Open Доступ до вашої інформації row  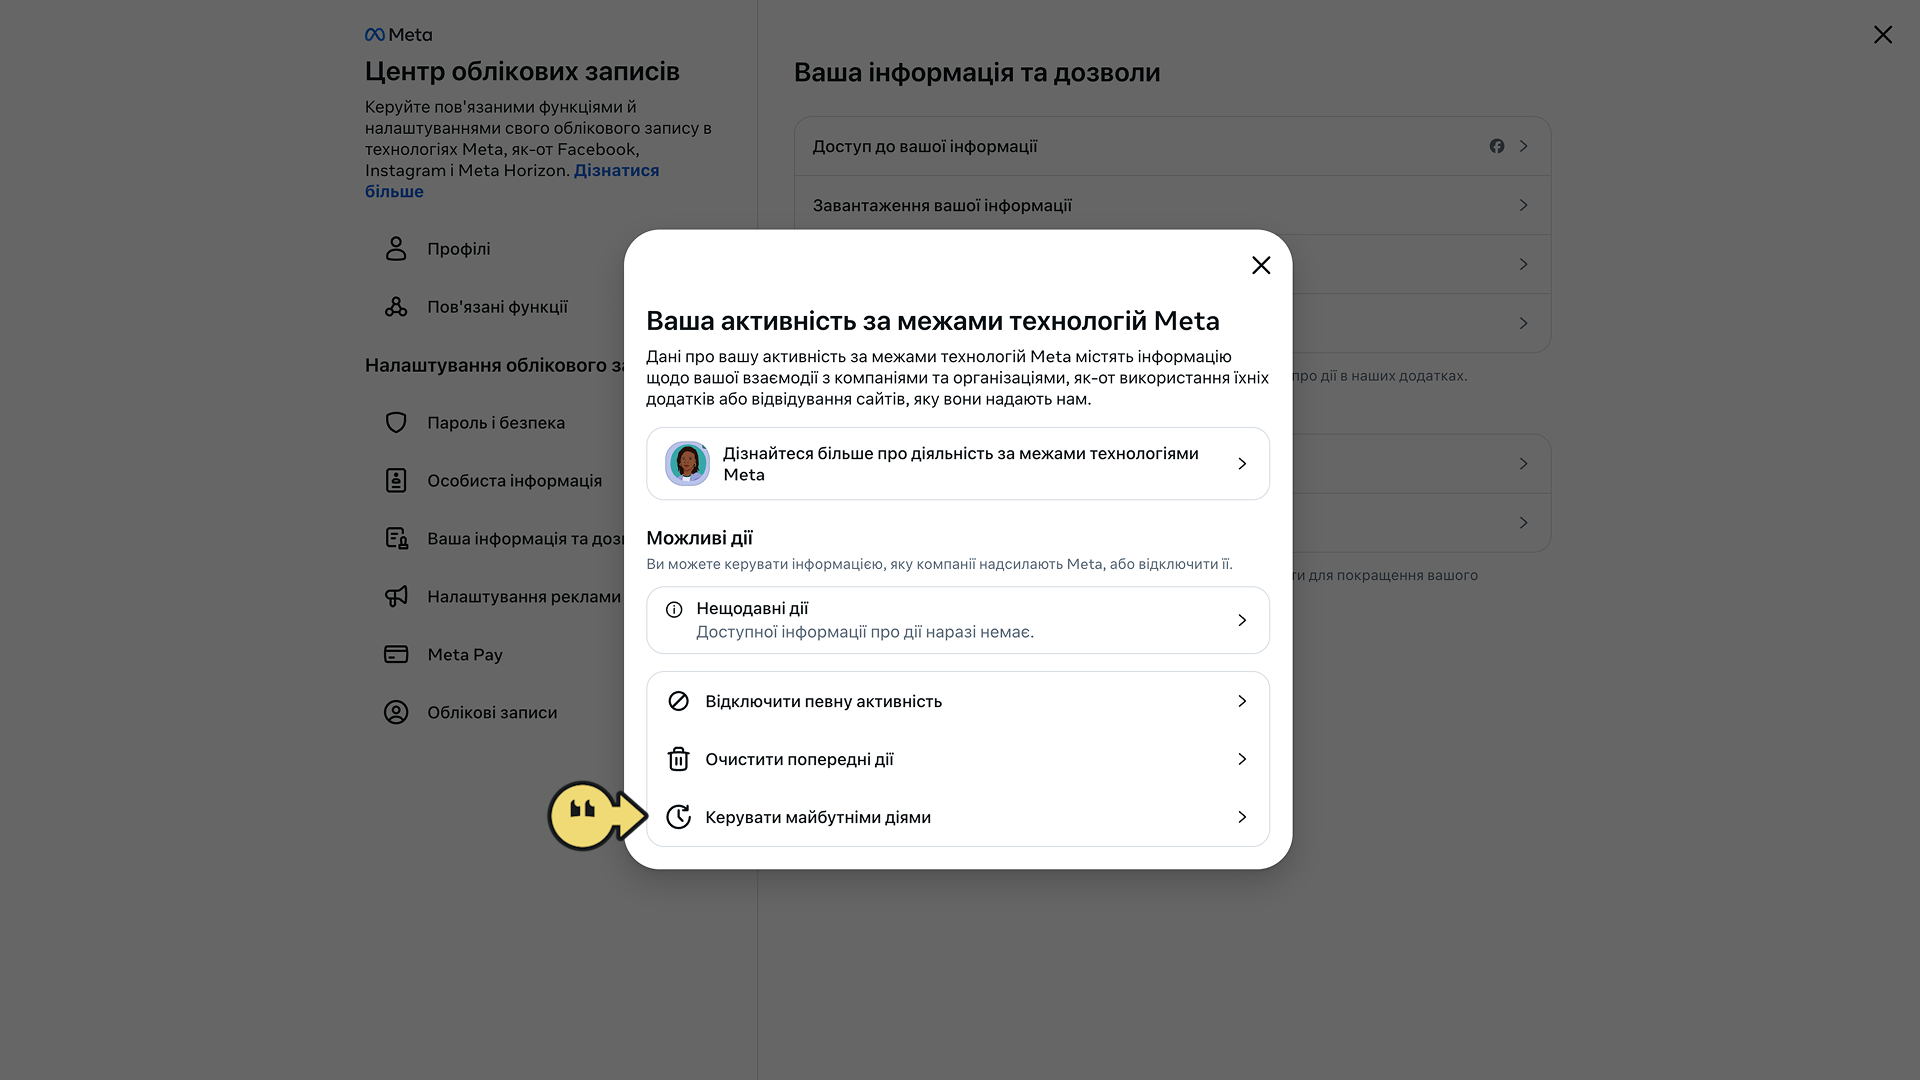(x=1172, y=146)
